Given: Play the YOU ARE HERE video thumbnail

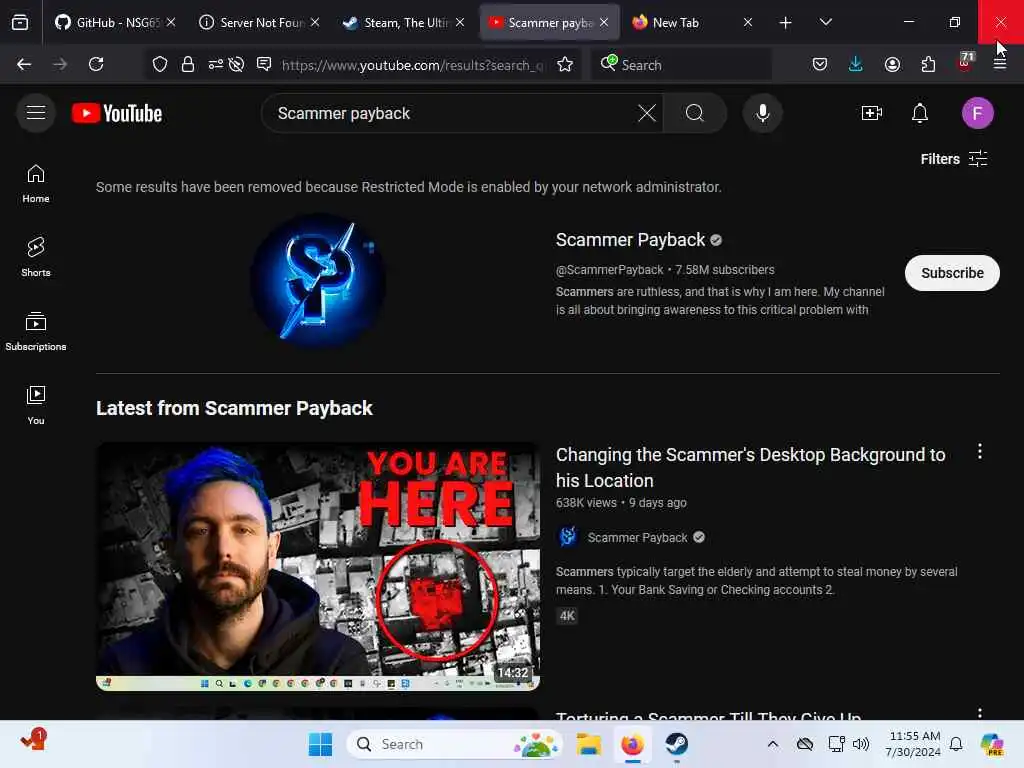Looking at the screenshot, I should [318, 566].
